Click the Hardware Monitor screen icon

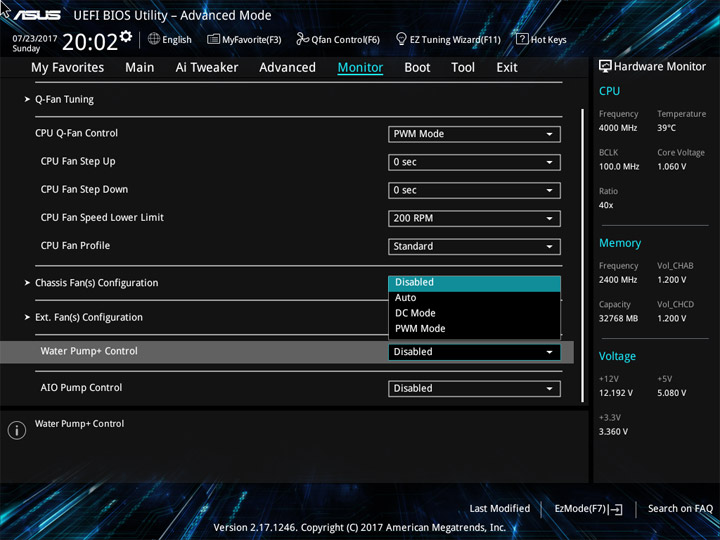(x=605, y=66)
